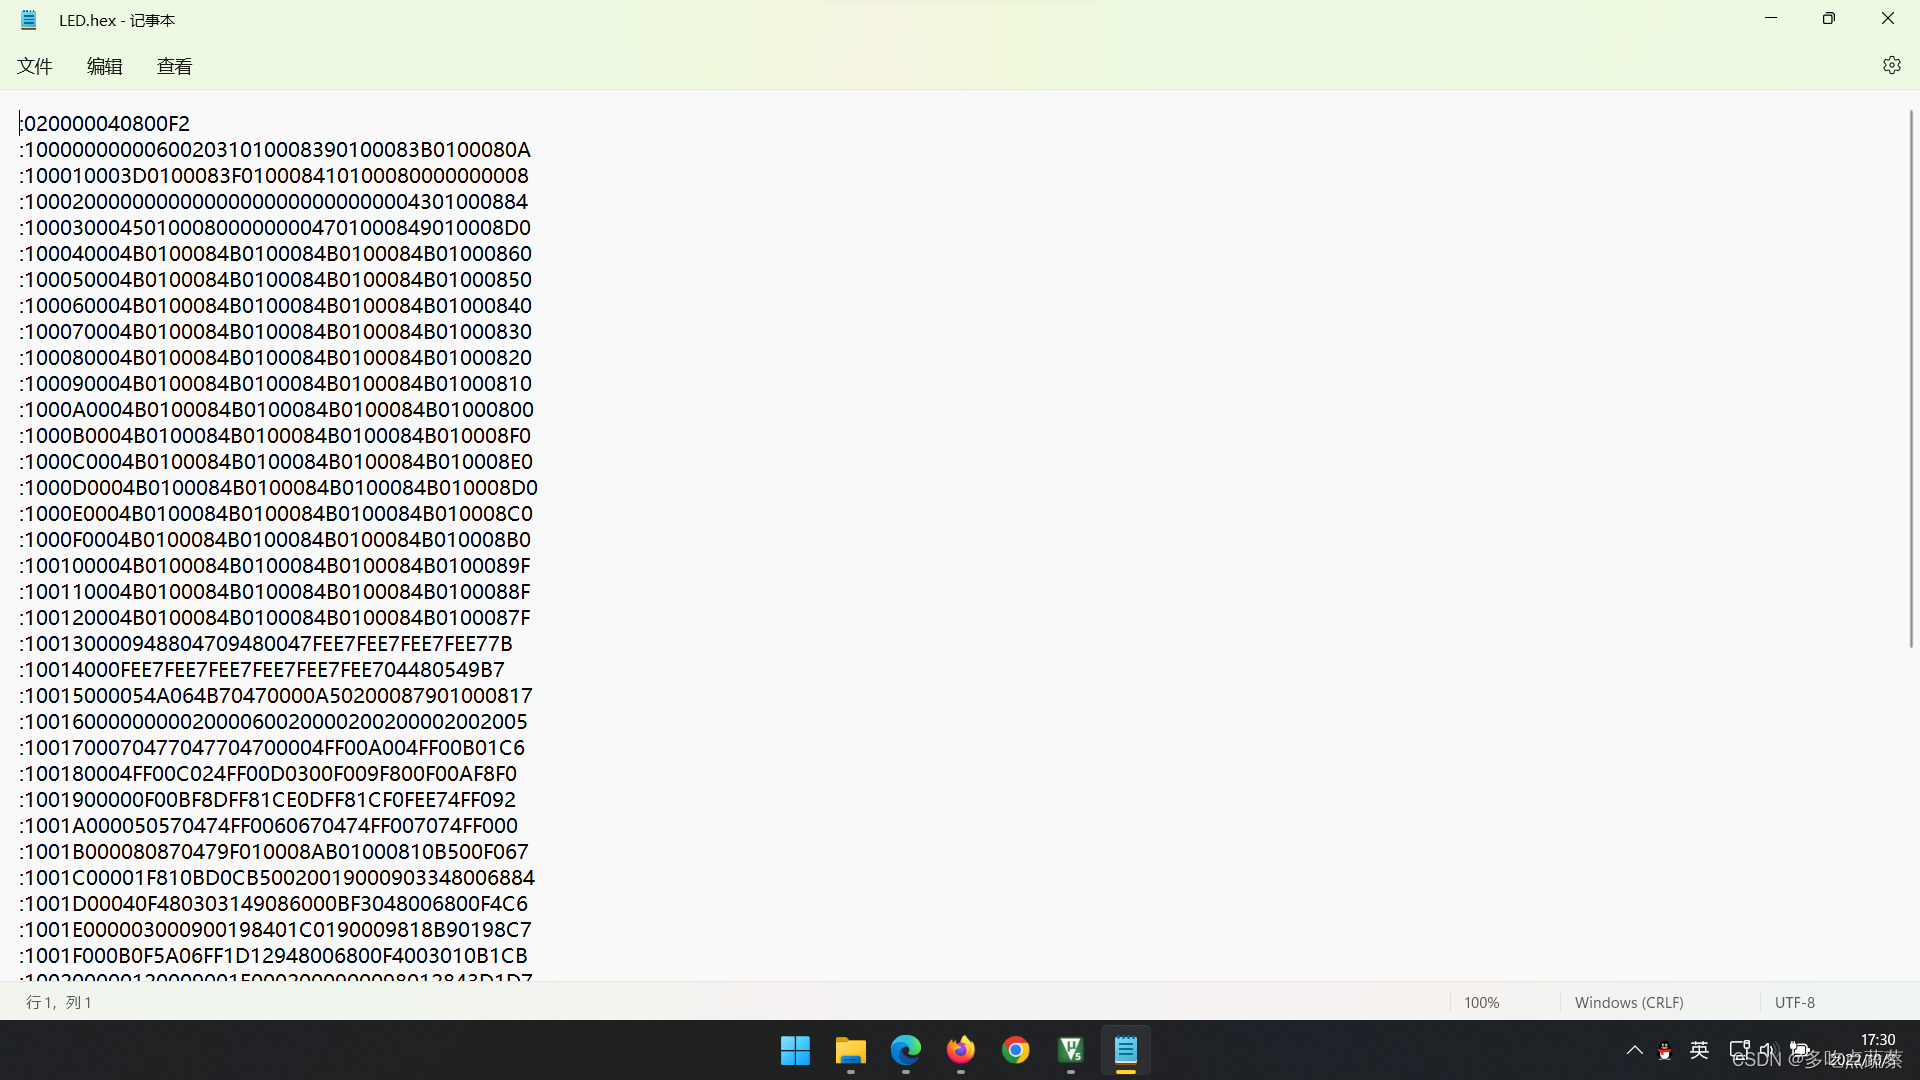This screenshot has width=1920, height=1080.
Task: Open the 编辑 (Edit) menu
Action: [104, 66]
